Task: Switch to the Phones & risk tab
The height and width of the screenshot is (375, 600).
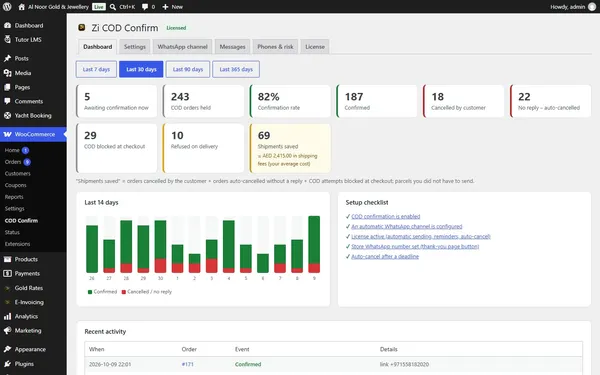Action: tap(275, 47)
